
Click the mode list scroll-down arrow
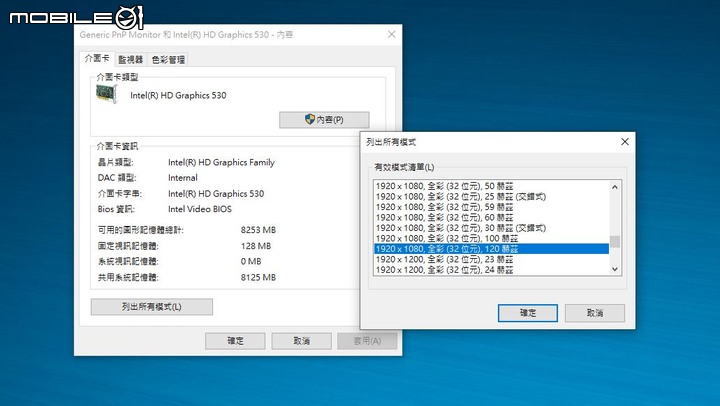(615, 269)
